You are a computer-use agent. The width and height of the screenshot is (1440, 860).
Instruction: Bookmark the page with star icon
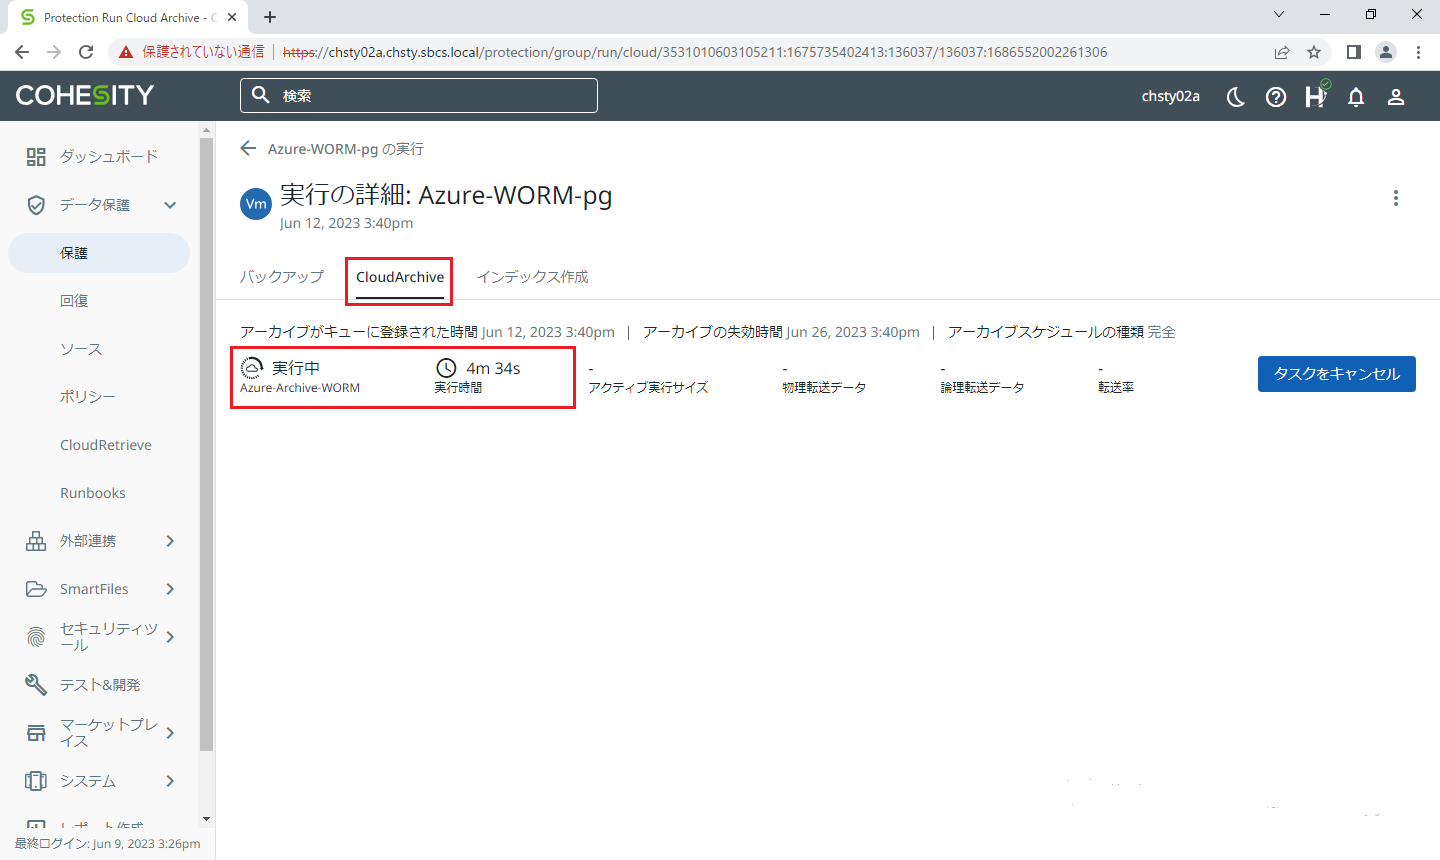click(1314, 52)
